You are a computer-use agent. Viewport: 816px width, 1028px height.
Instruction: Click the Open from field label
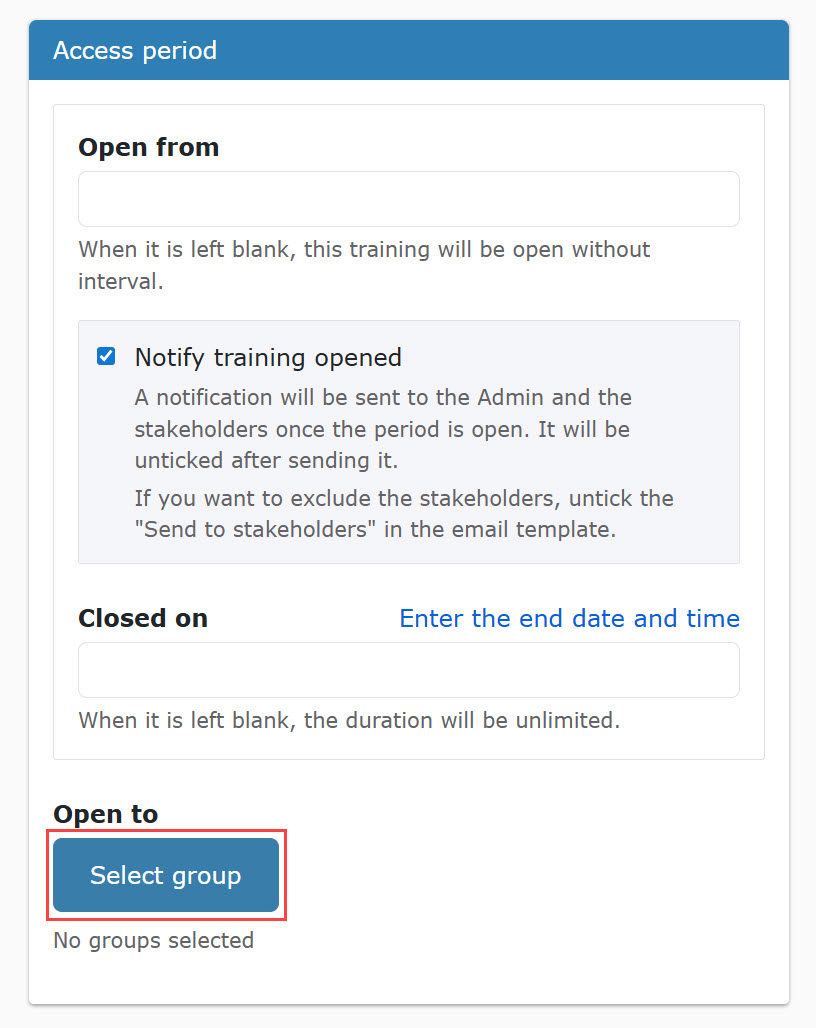[x=149, y=147]
